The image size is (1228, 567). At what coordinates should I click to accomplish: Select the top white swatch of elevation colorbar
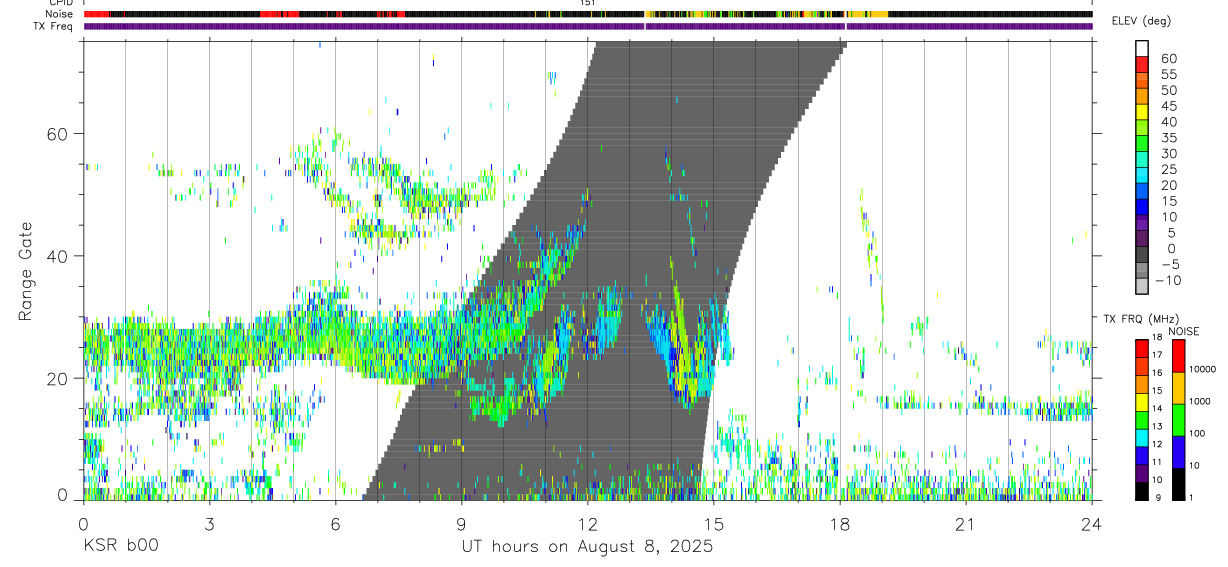(1142, 47)
